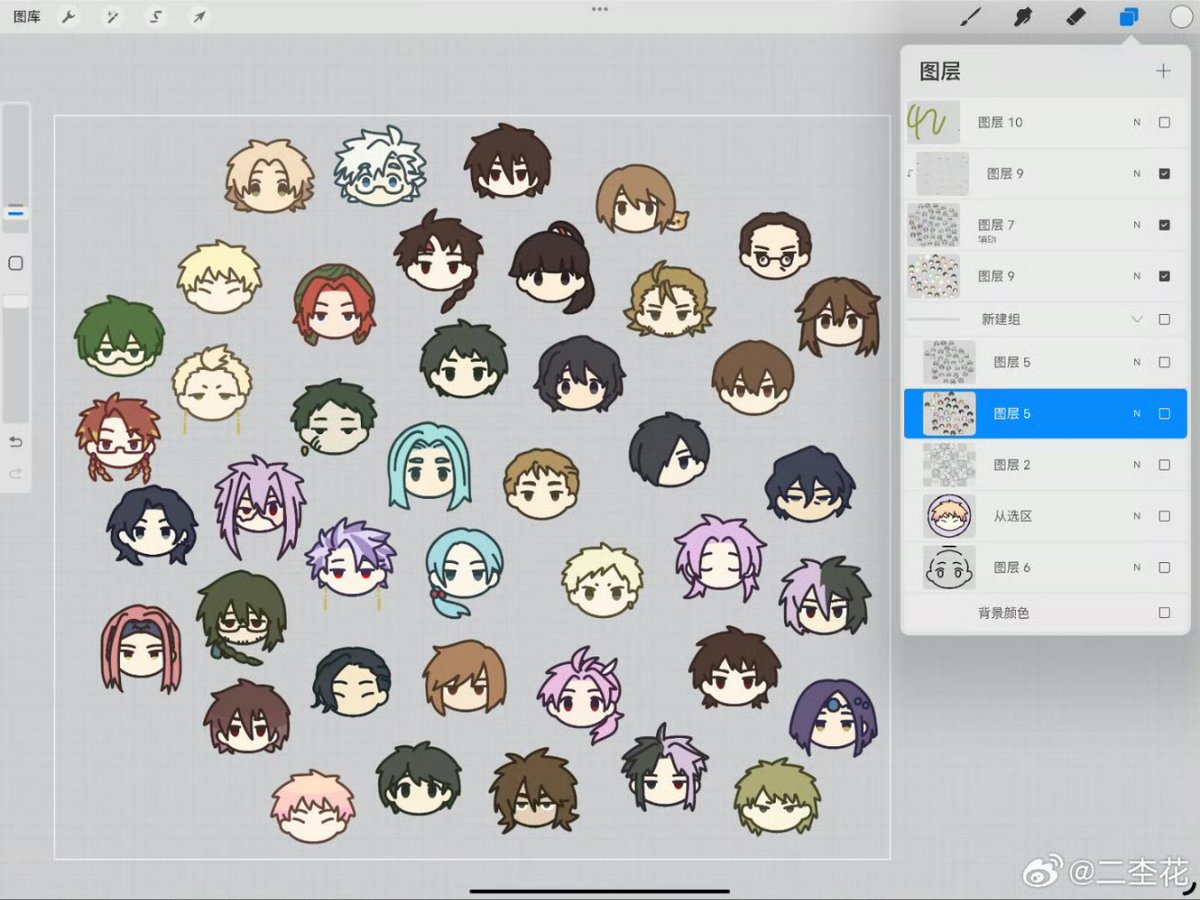Toggle visibility checkbox of 新建组 group
The width and height of the screenshot is (1200, 900).
[1164, 319]
